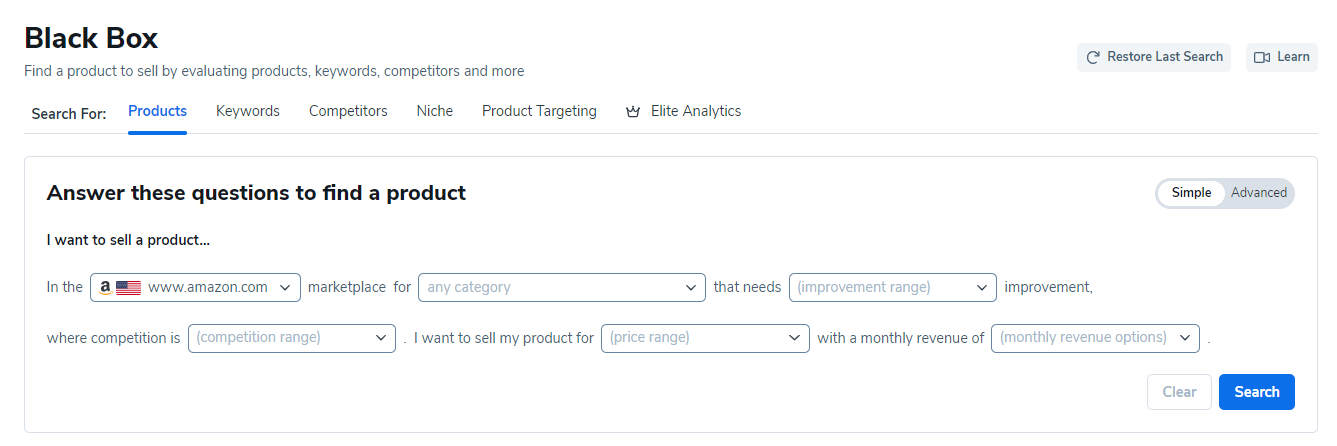Click the Amazon logo in marketplace selector
The width and height of the screenshot is (1337, 446).
coord(105,287)
